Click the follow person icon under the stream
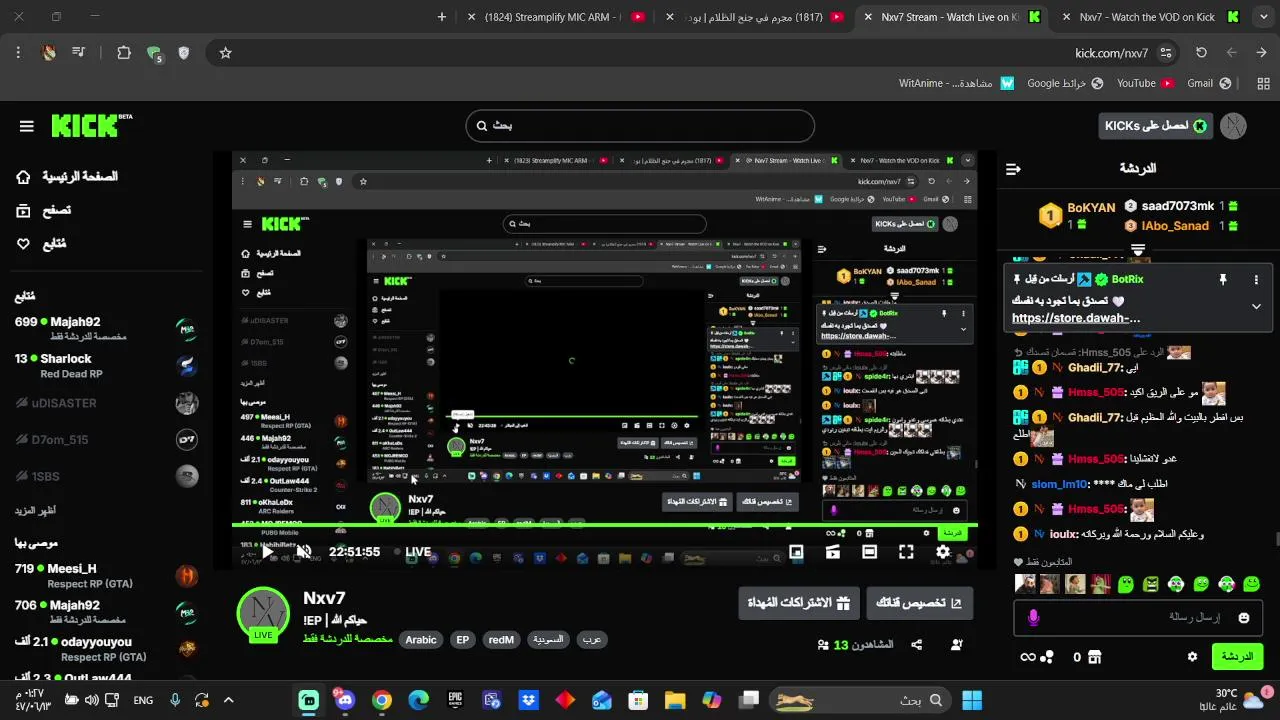 click(x=957, y=645)
